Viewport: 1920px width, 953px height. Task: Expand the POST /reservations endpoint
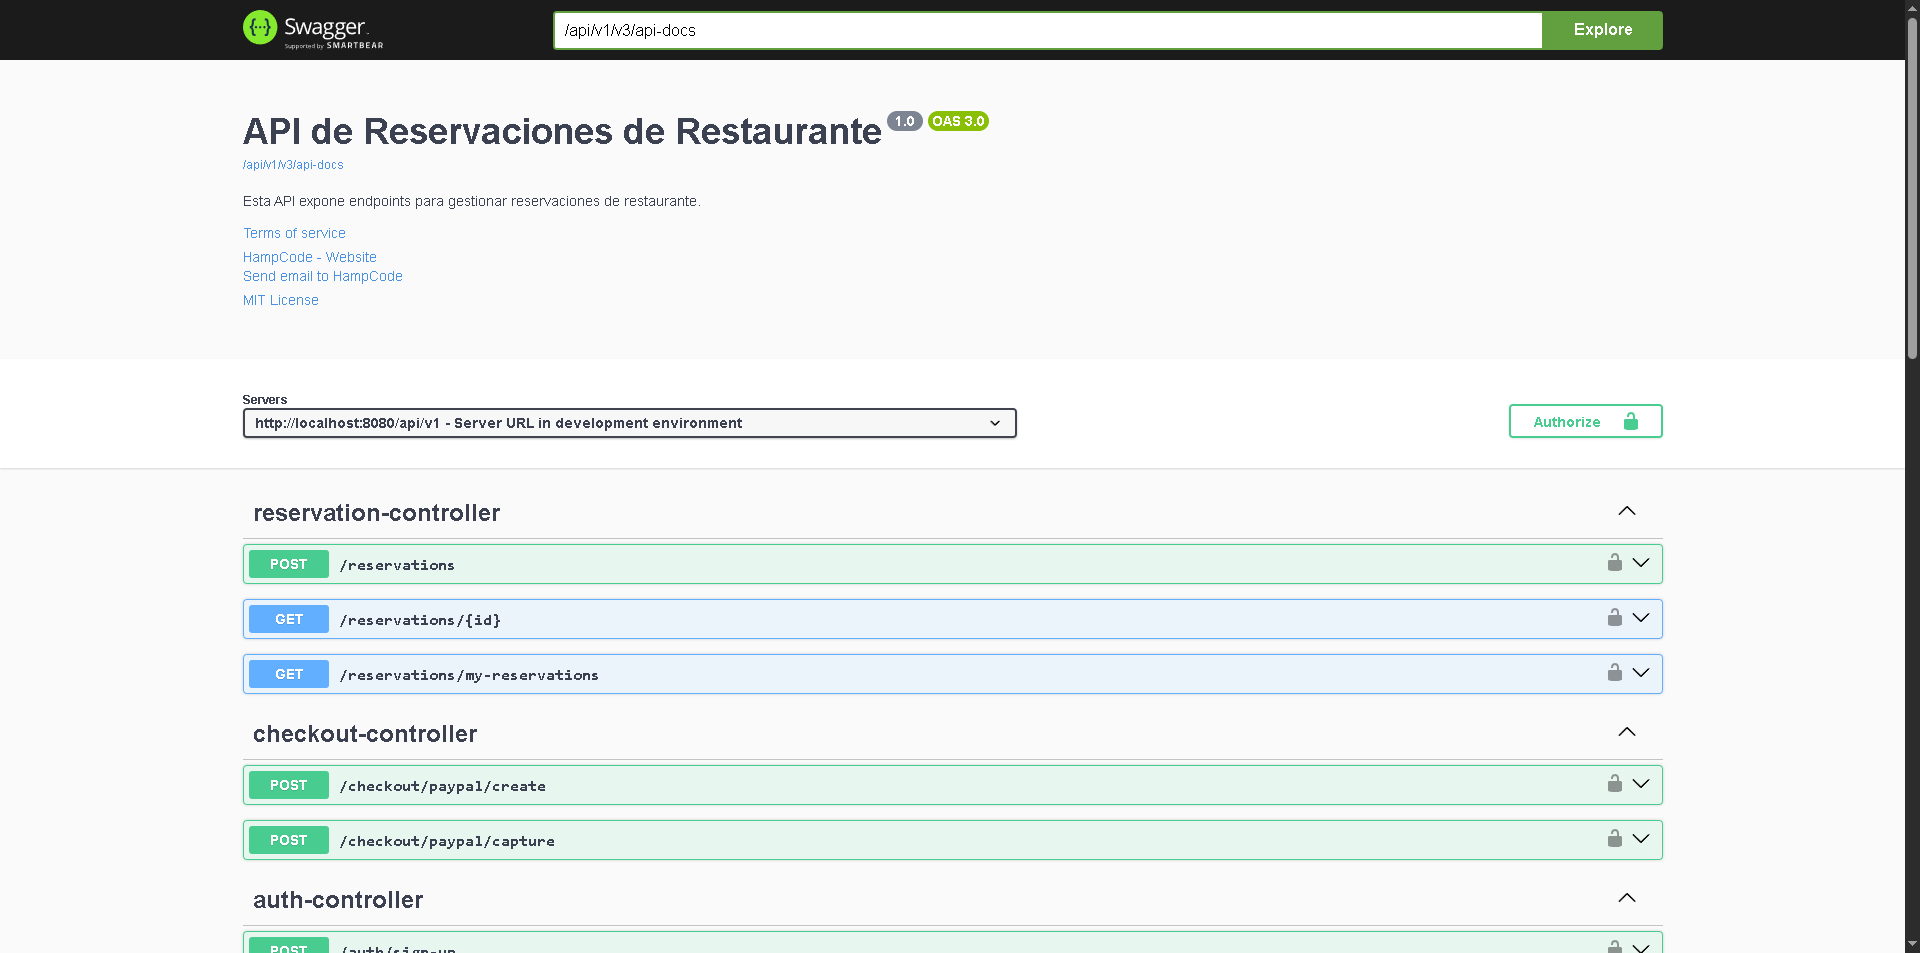coord(1641,562)
